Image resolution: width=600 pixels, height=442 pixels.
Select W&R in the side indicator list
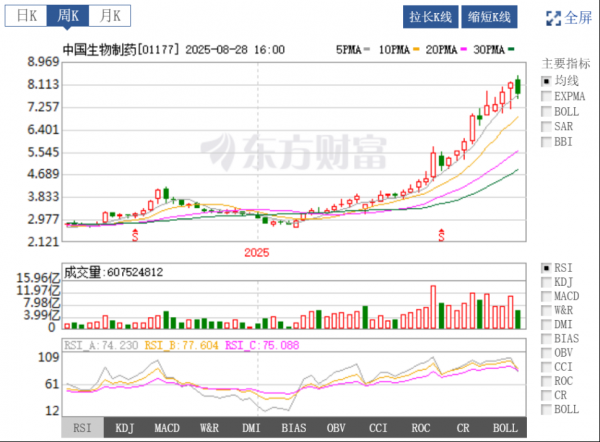click(x=546, y=310)
